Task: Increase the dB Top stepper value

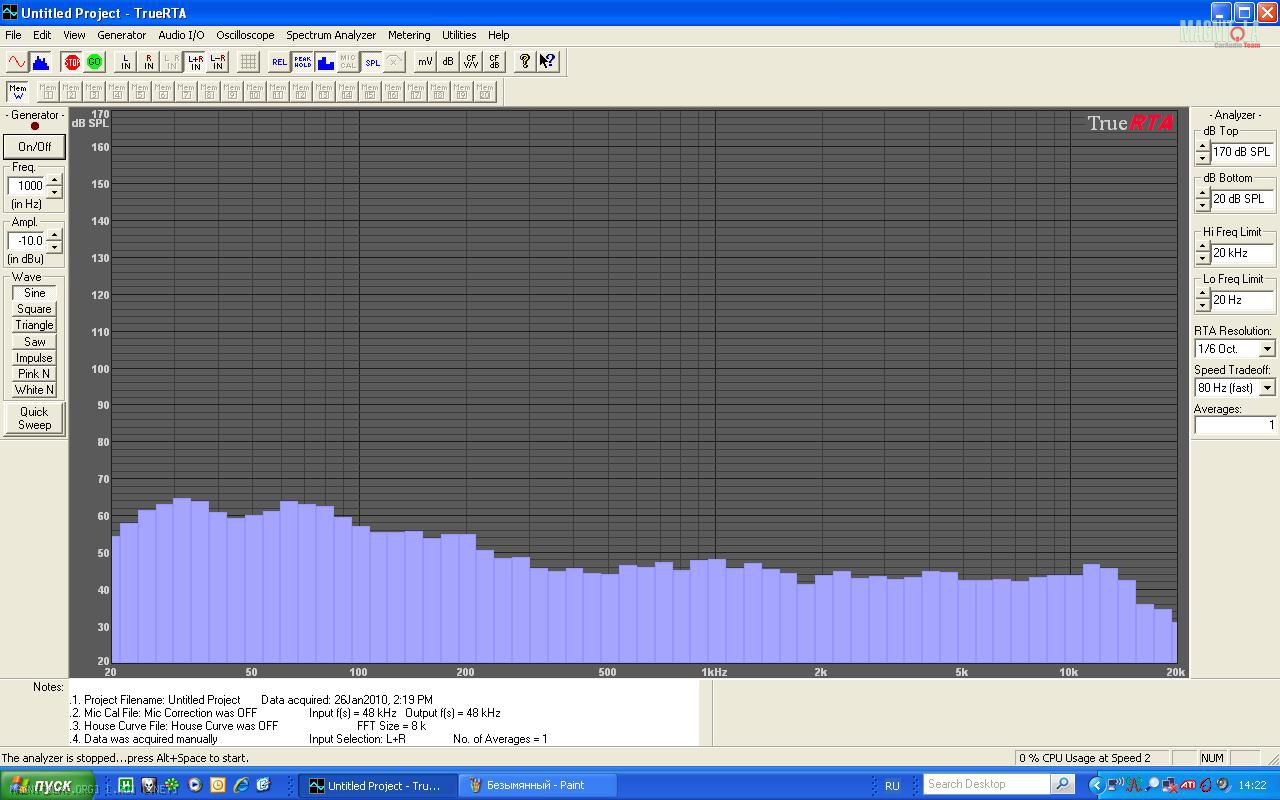Action: [1202, 146]
